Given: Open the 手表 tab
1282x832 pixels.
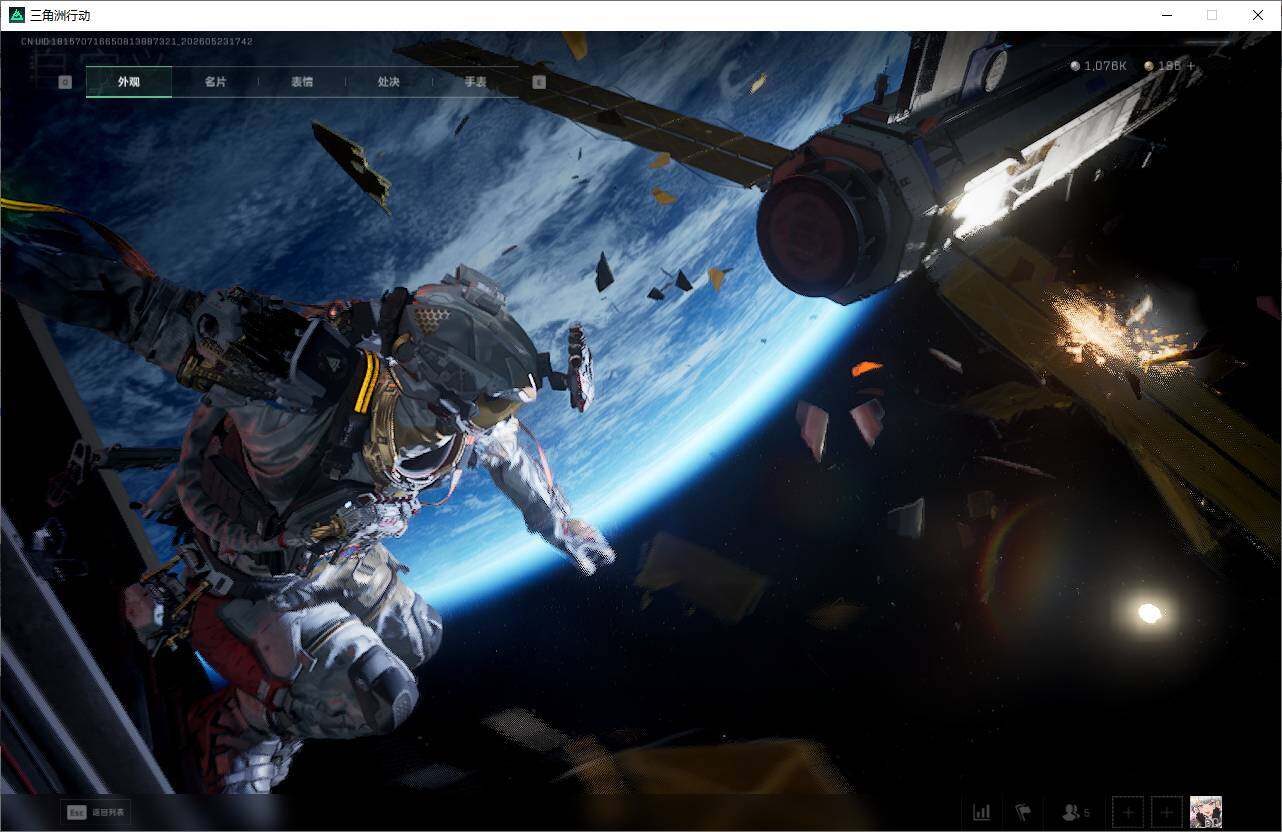Looking at the screenshot, I should pos(475,82).
